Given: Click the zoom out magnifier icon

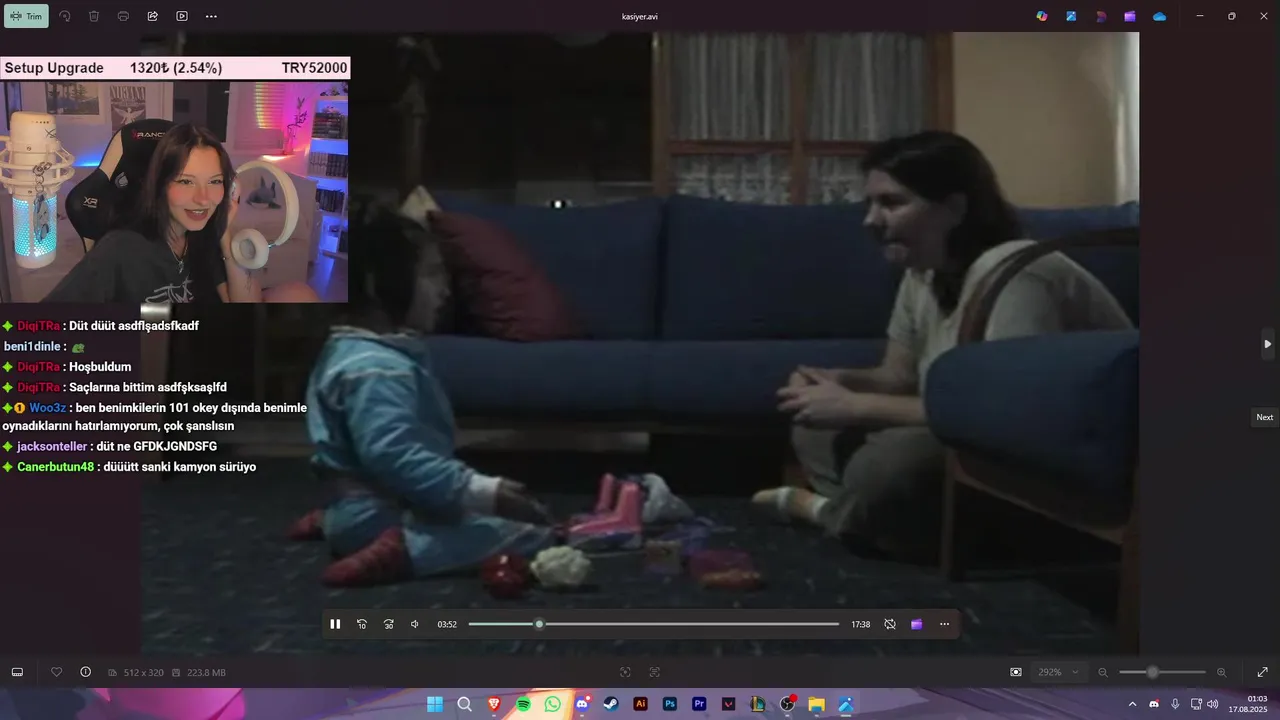Looking at the screenshot, I should 1103,672.
